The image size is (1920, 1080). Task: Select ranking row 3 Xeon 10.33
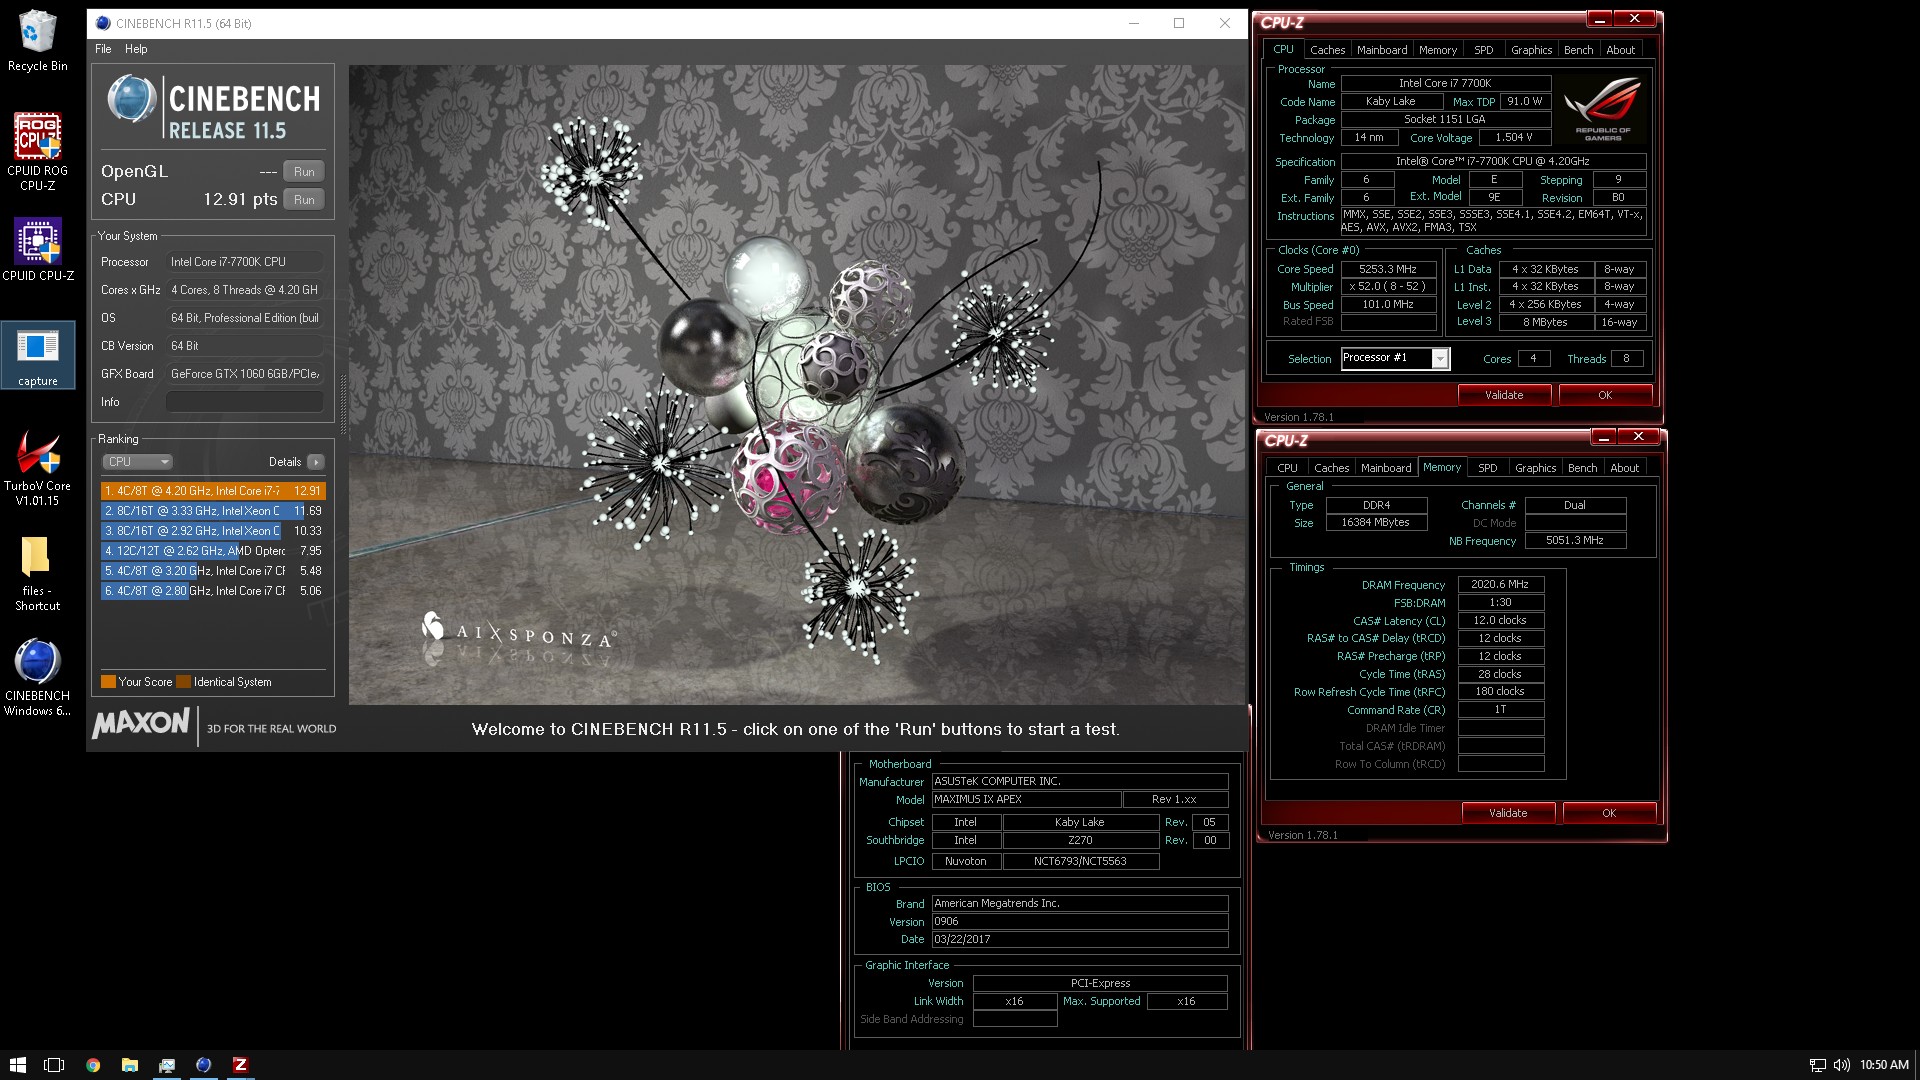pyautogui.click(x=213, y=531)
